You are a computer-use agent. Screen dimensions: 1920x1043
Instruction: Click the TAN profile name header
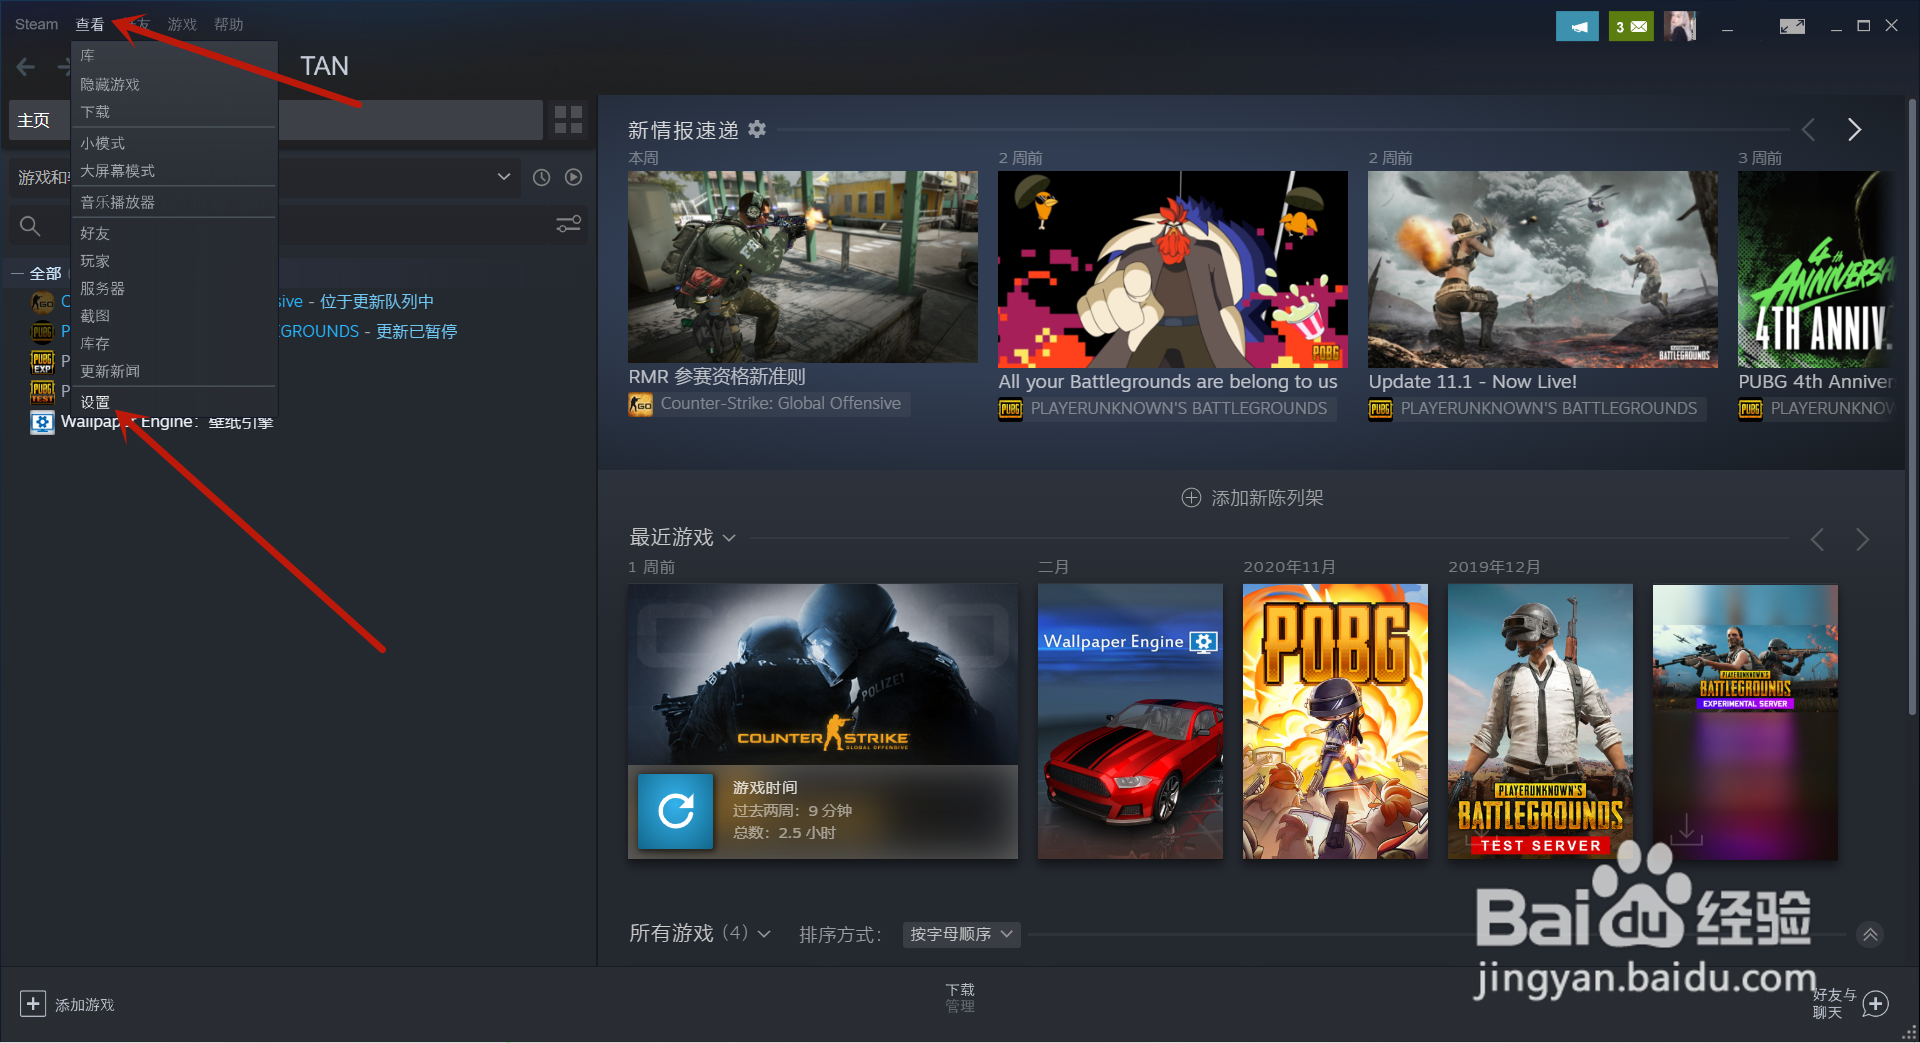324,66
